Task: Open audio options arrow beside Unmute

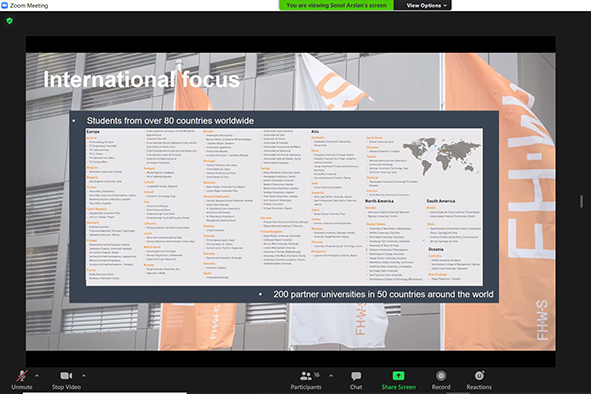Action: [37, 376]
